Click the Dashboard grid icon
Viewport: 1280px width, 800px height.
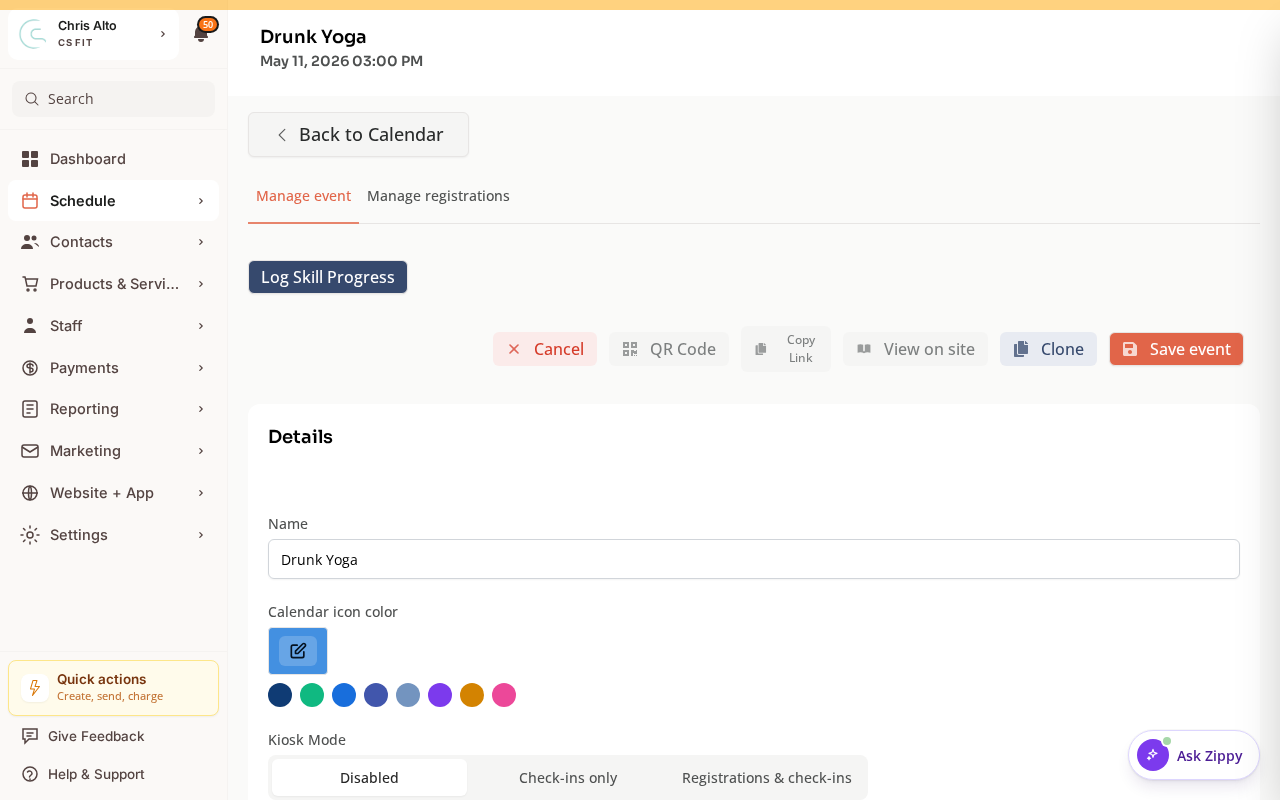pos(30,159)
